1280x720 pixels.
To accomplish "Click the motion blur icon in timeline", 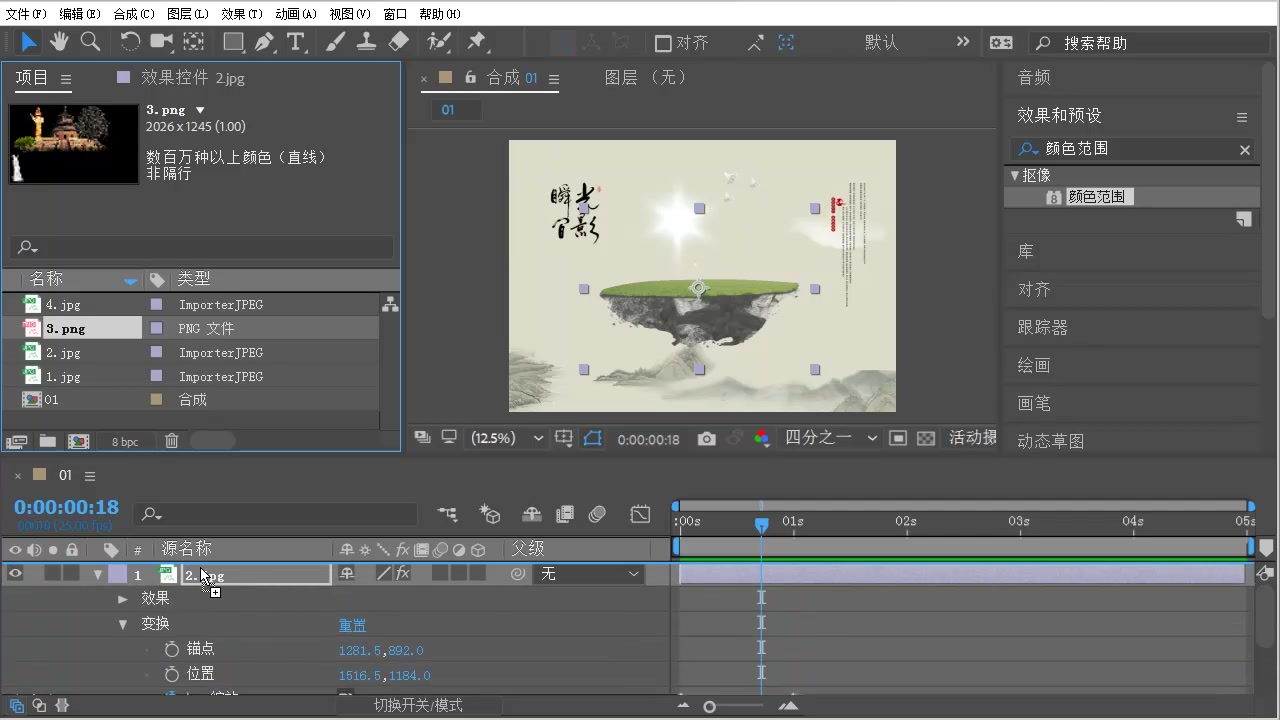I will (x=597, y=514).
